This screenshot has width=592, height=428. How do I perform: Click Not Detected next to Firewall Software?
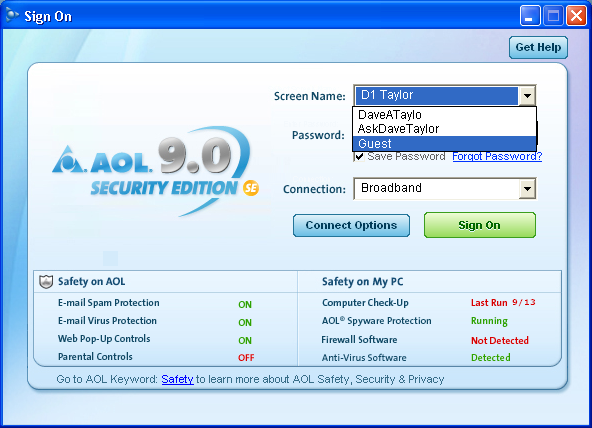point(500,340)
